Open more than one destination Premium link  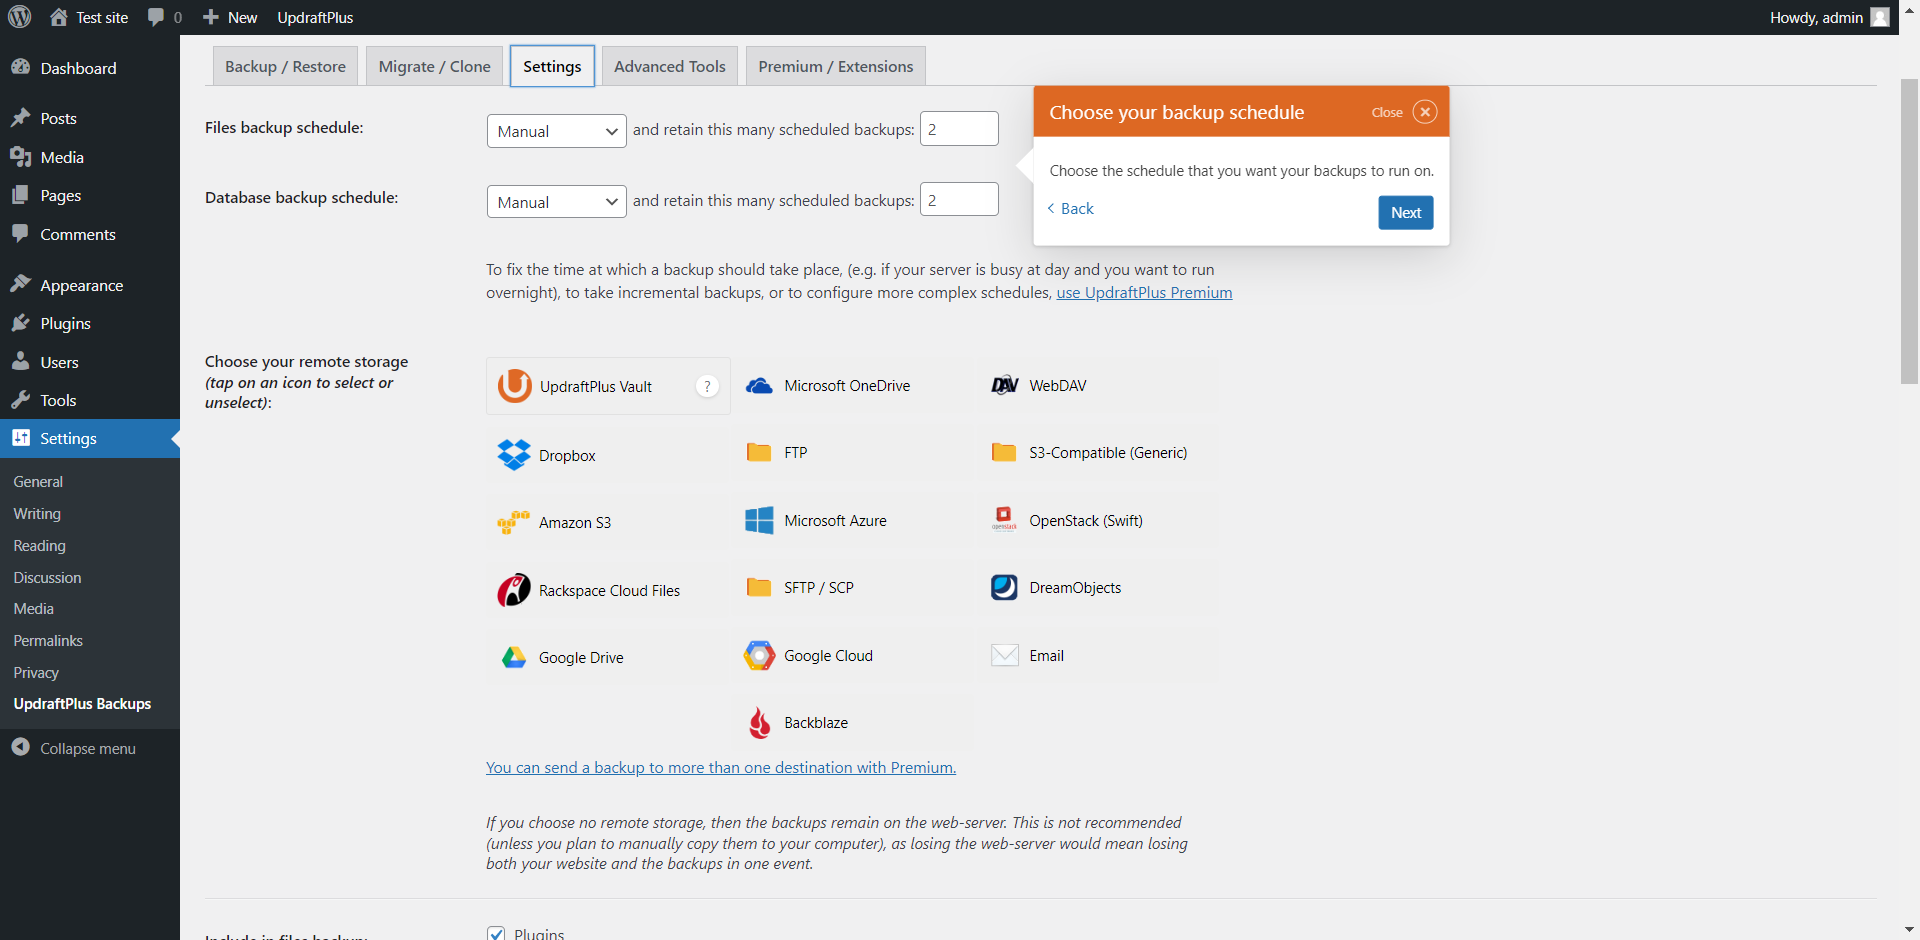tap(721, 767)
